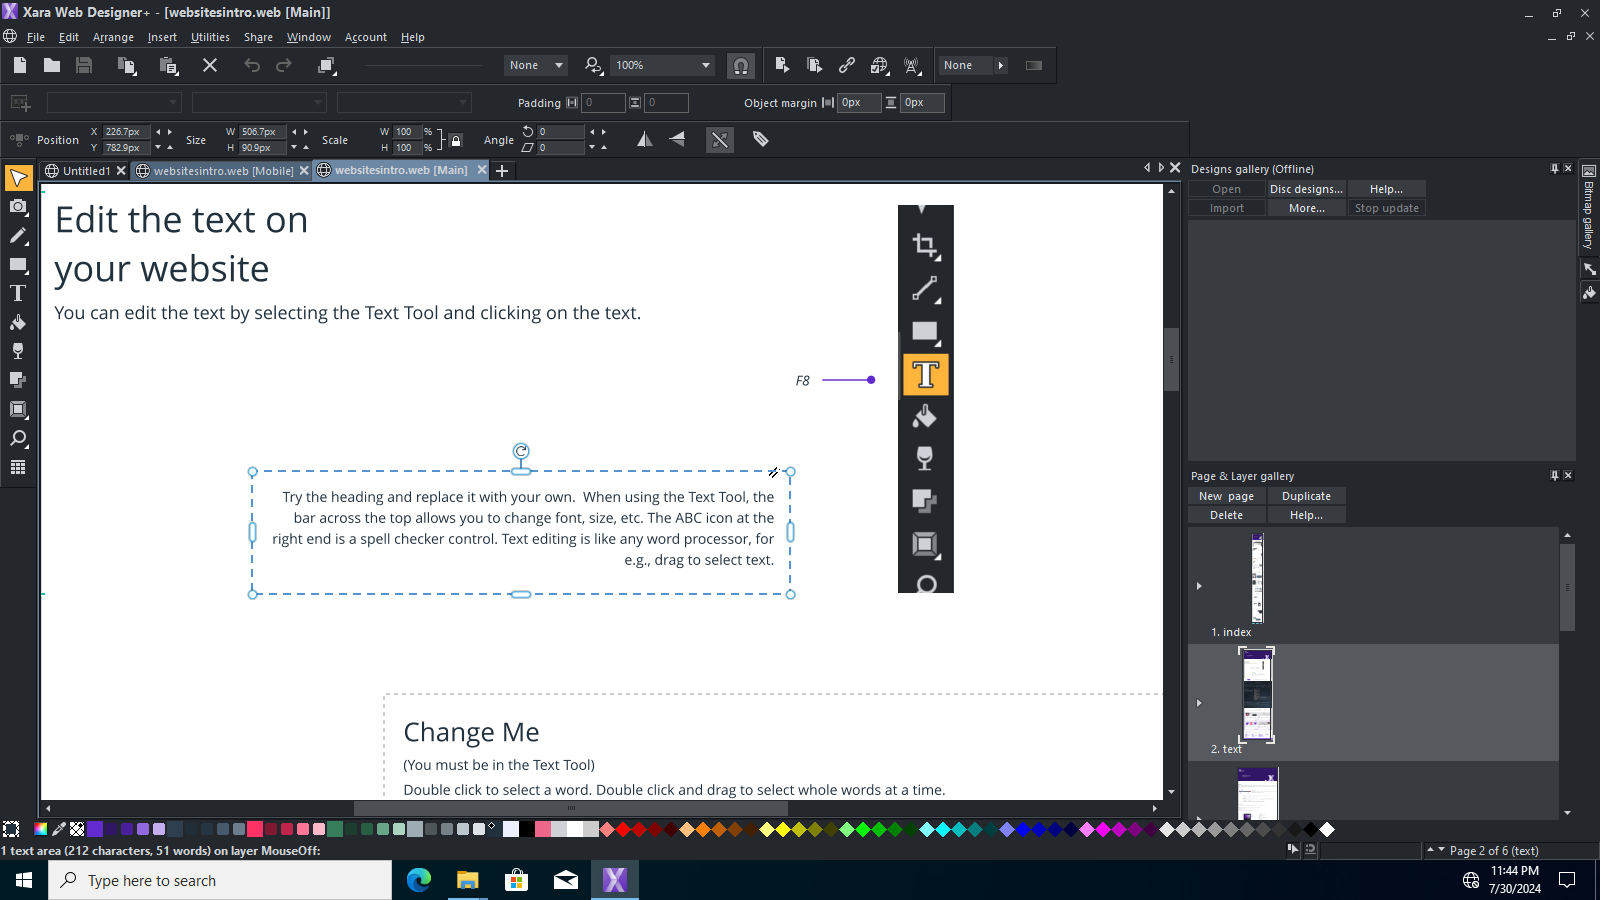1600x900 pixels.
Task: Pick the pink-red color swatch on color line
Action: [255, 829]
